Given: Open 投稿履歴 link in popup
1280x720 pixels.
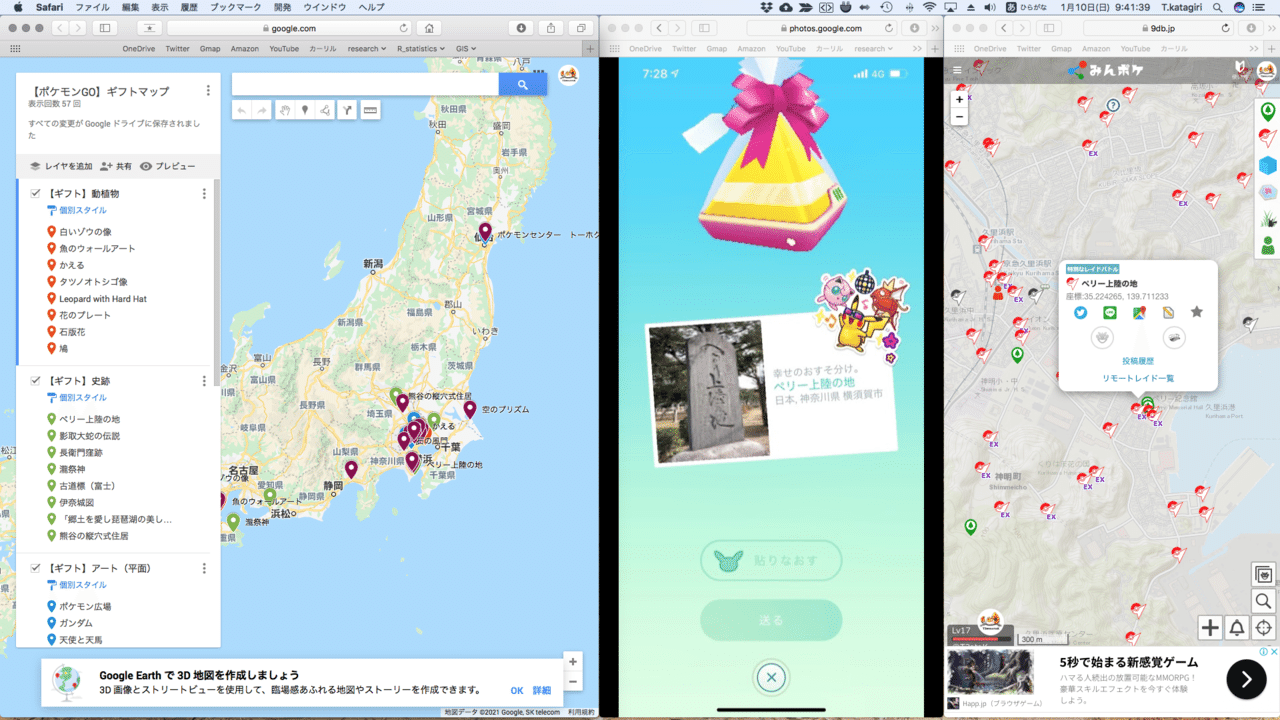Looking at the screenshot, I should click(x=1138, y=361).
